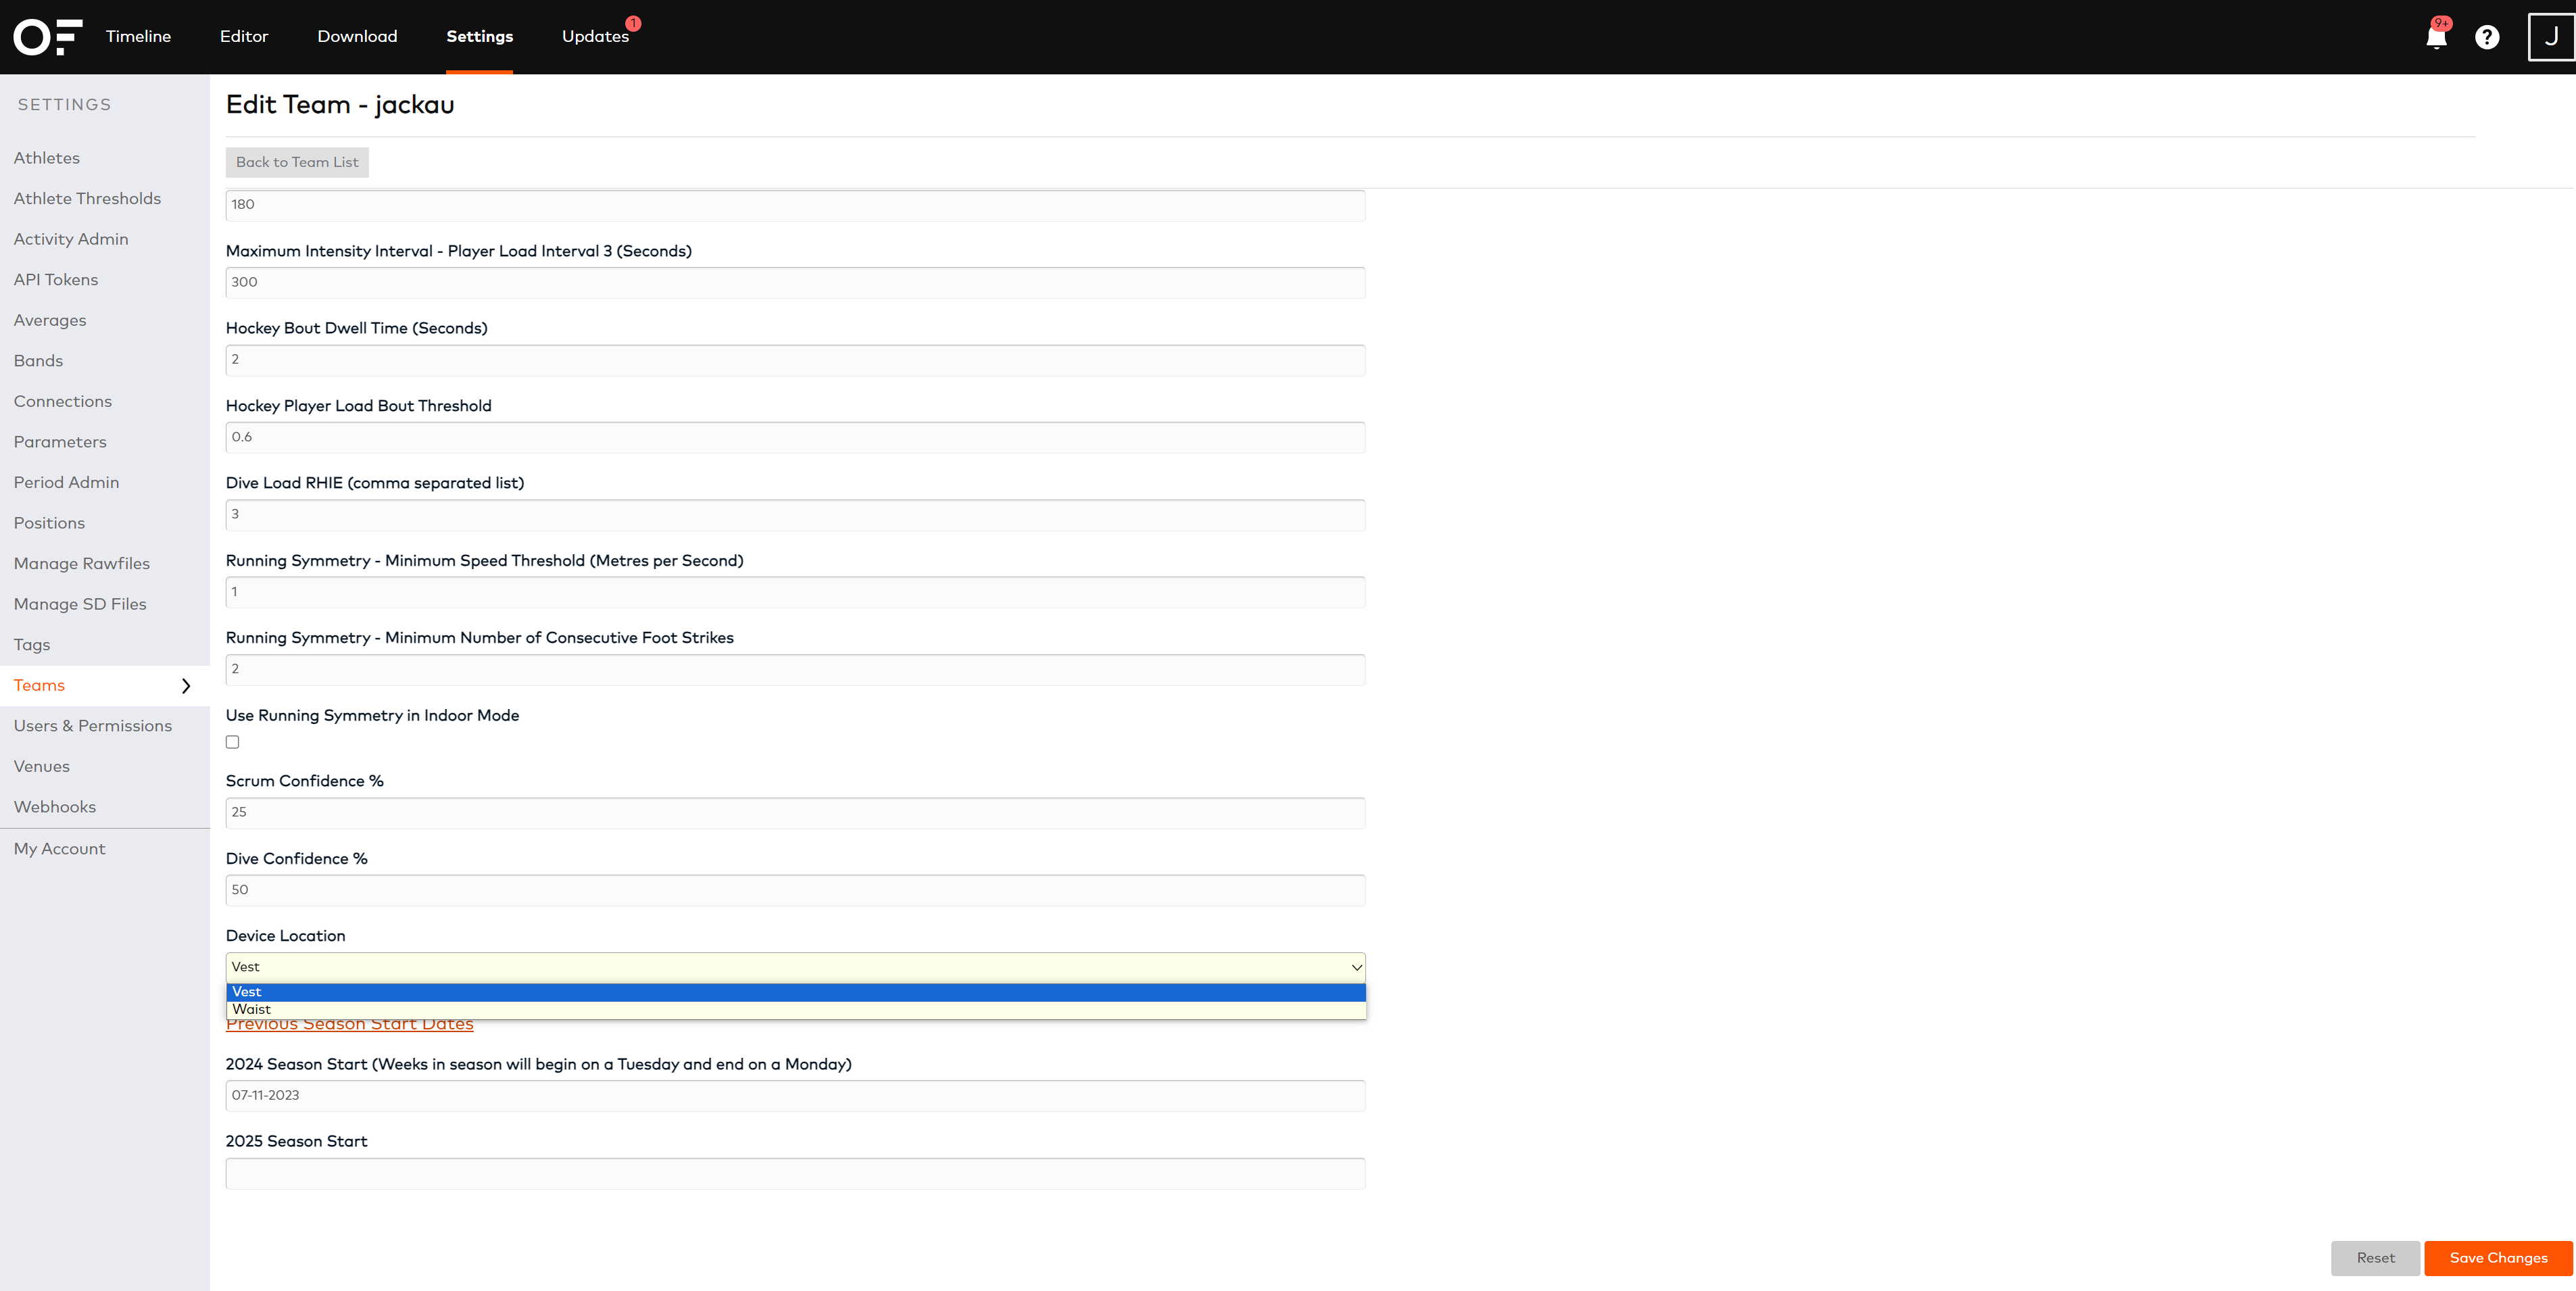Image resolution: width=2576 pixels, height=1291 pixels.
Task: Edit Hockey Player Load Bout Threshold field
Action: click(x=795, y=438)
